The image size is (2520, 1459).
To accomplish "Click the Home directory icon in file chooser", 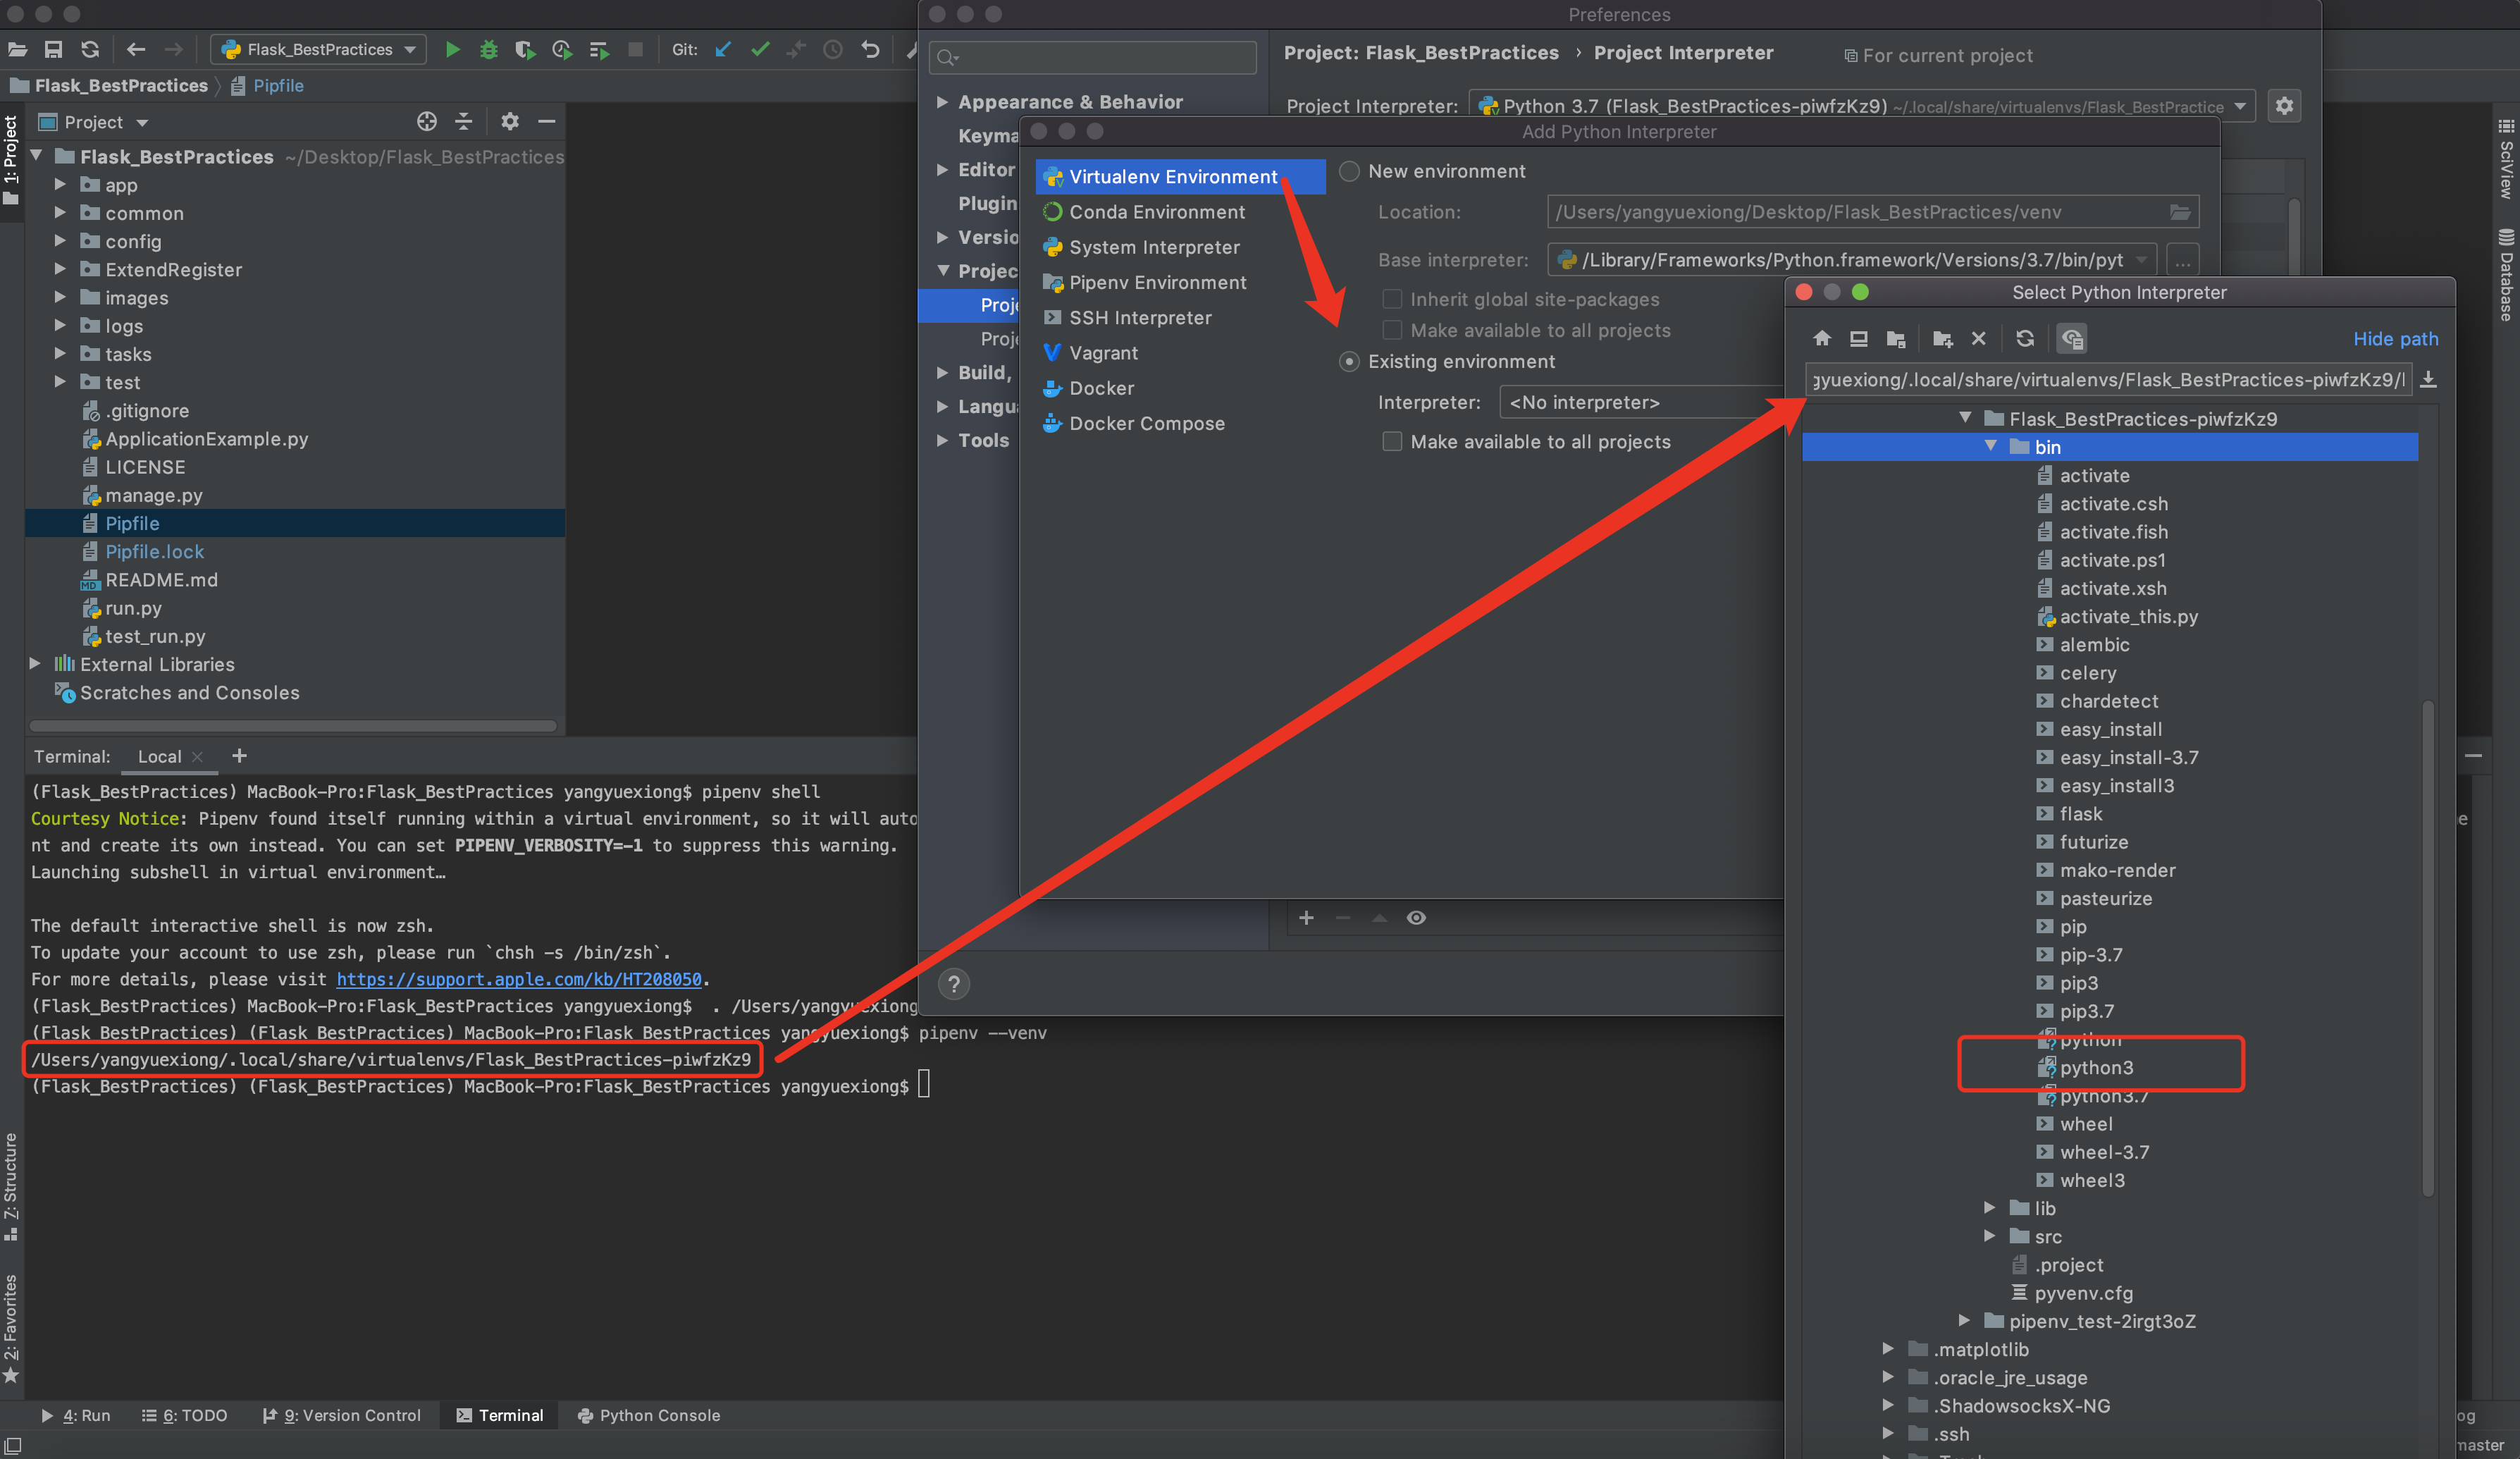I will (1821, 338).
